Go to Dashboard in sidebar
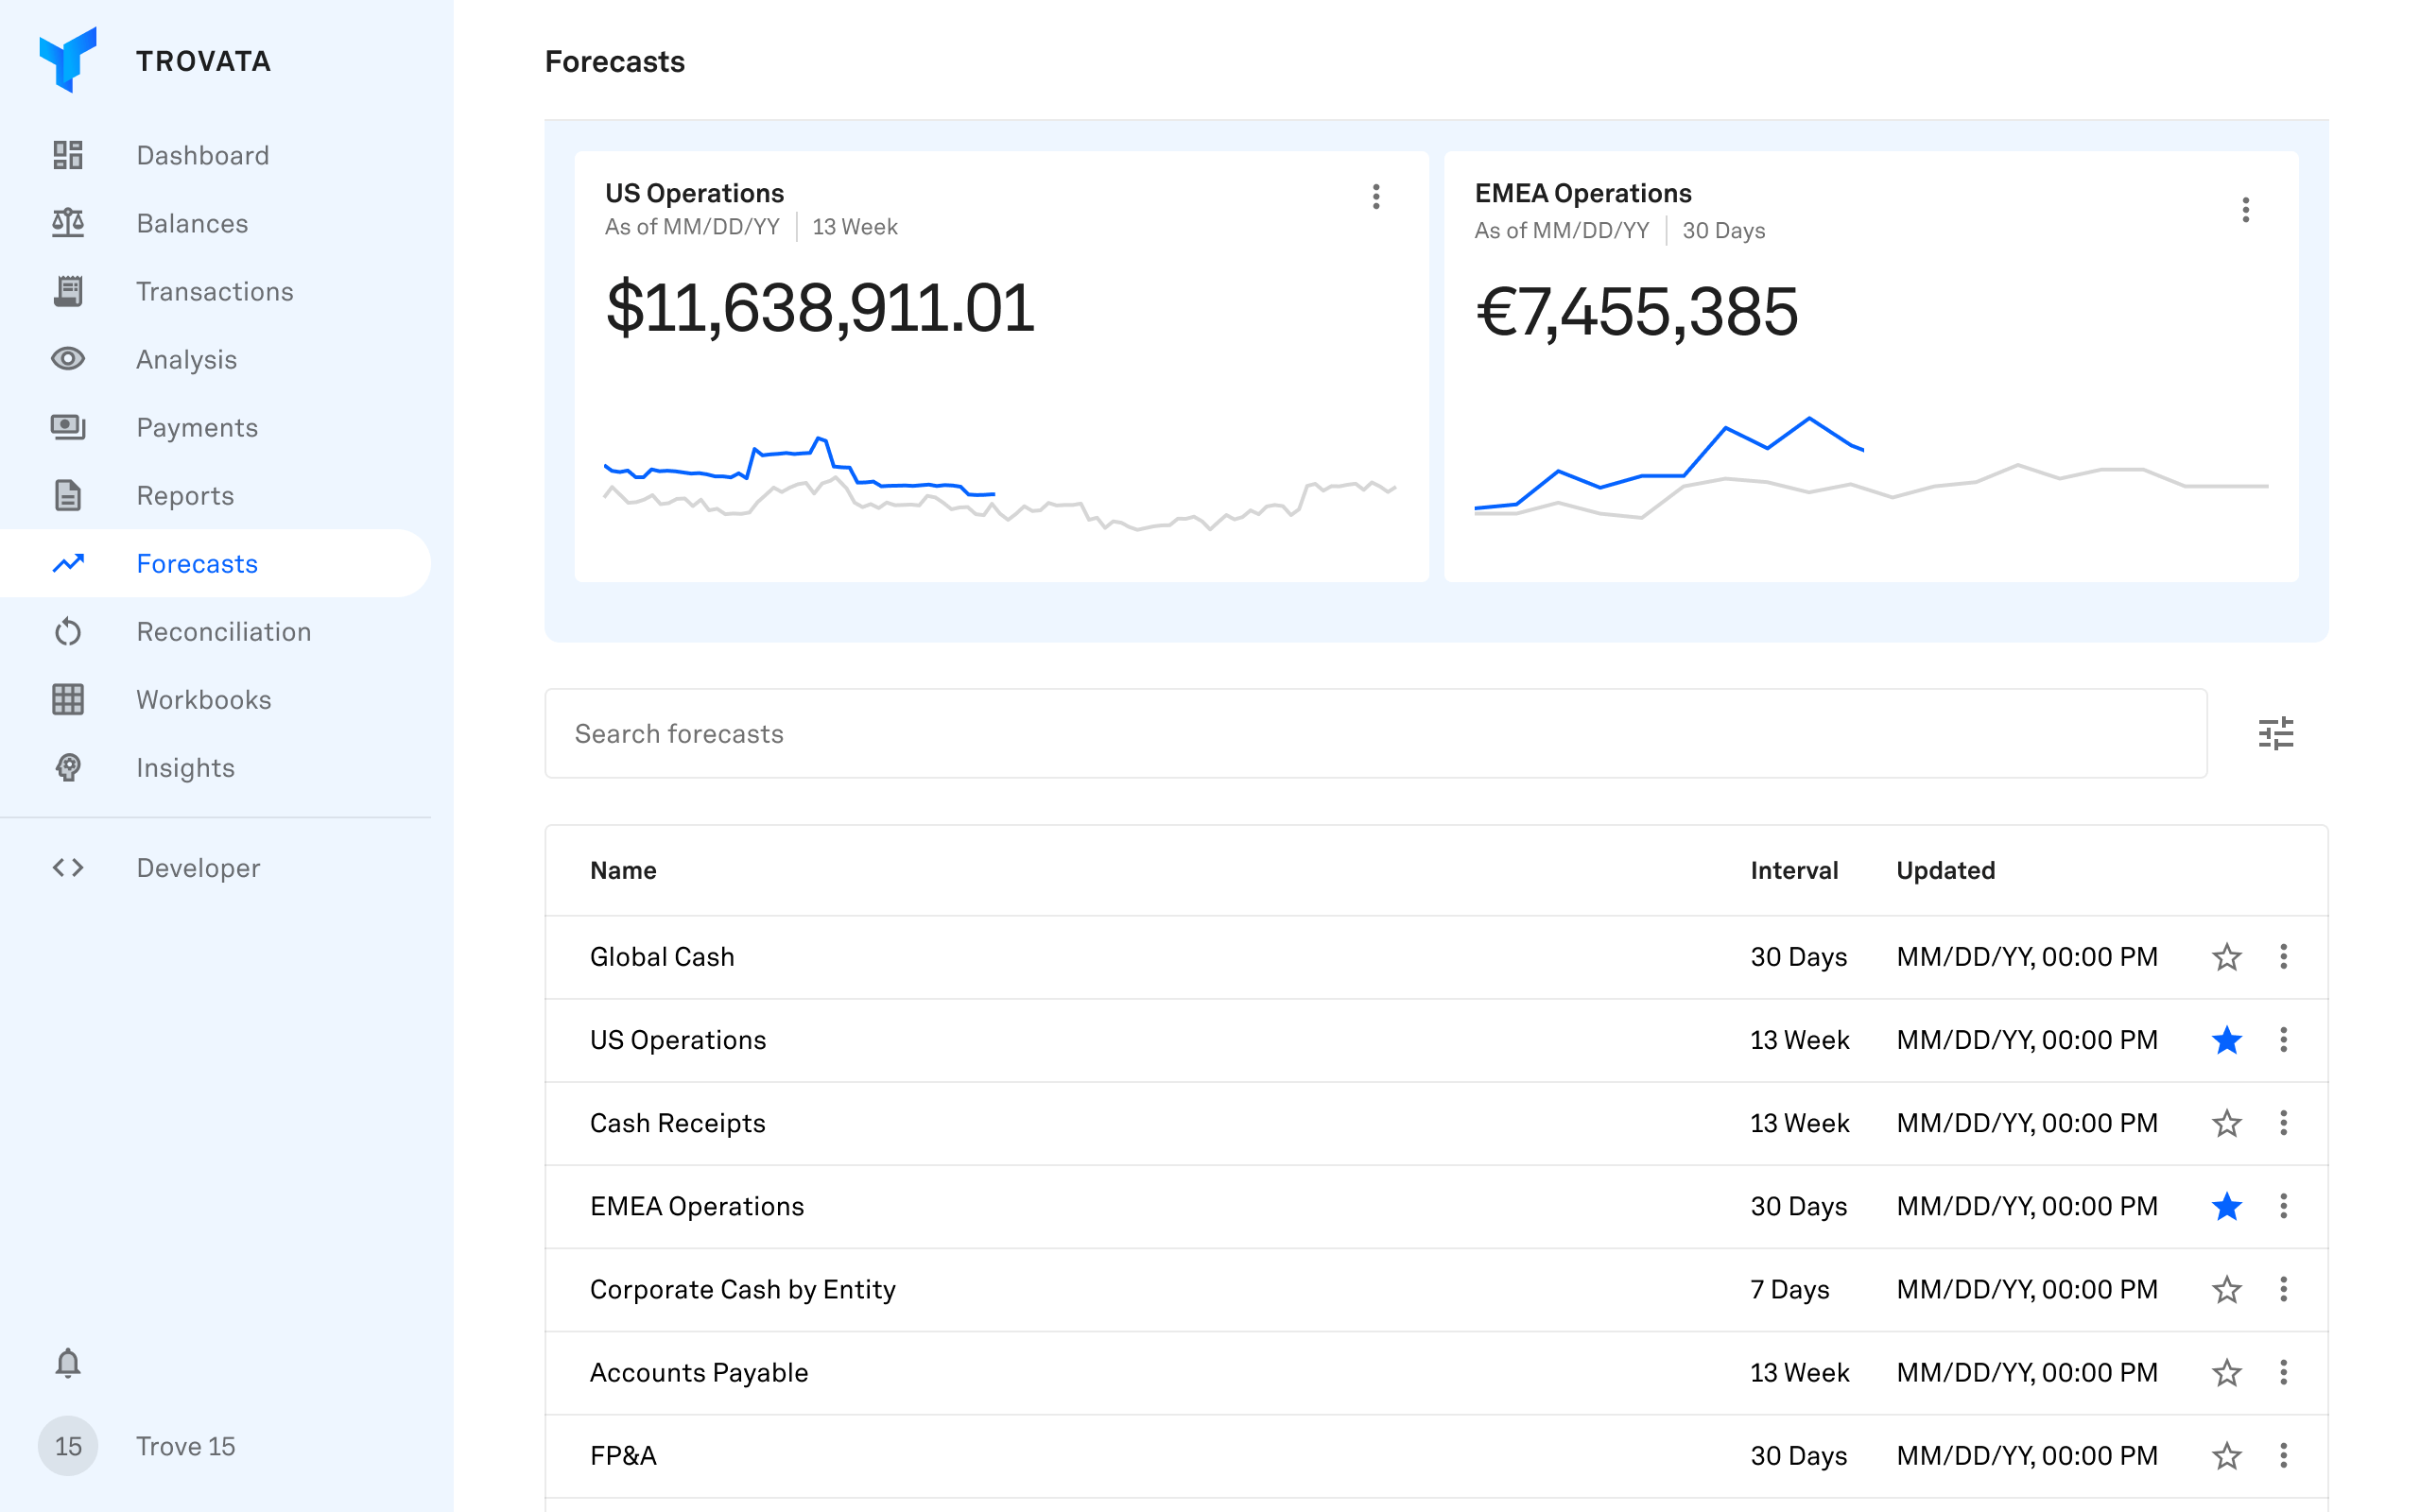The height and width of the screenshot is (1512, 2420). (202, 155)
